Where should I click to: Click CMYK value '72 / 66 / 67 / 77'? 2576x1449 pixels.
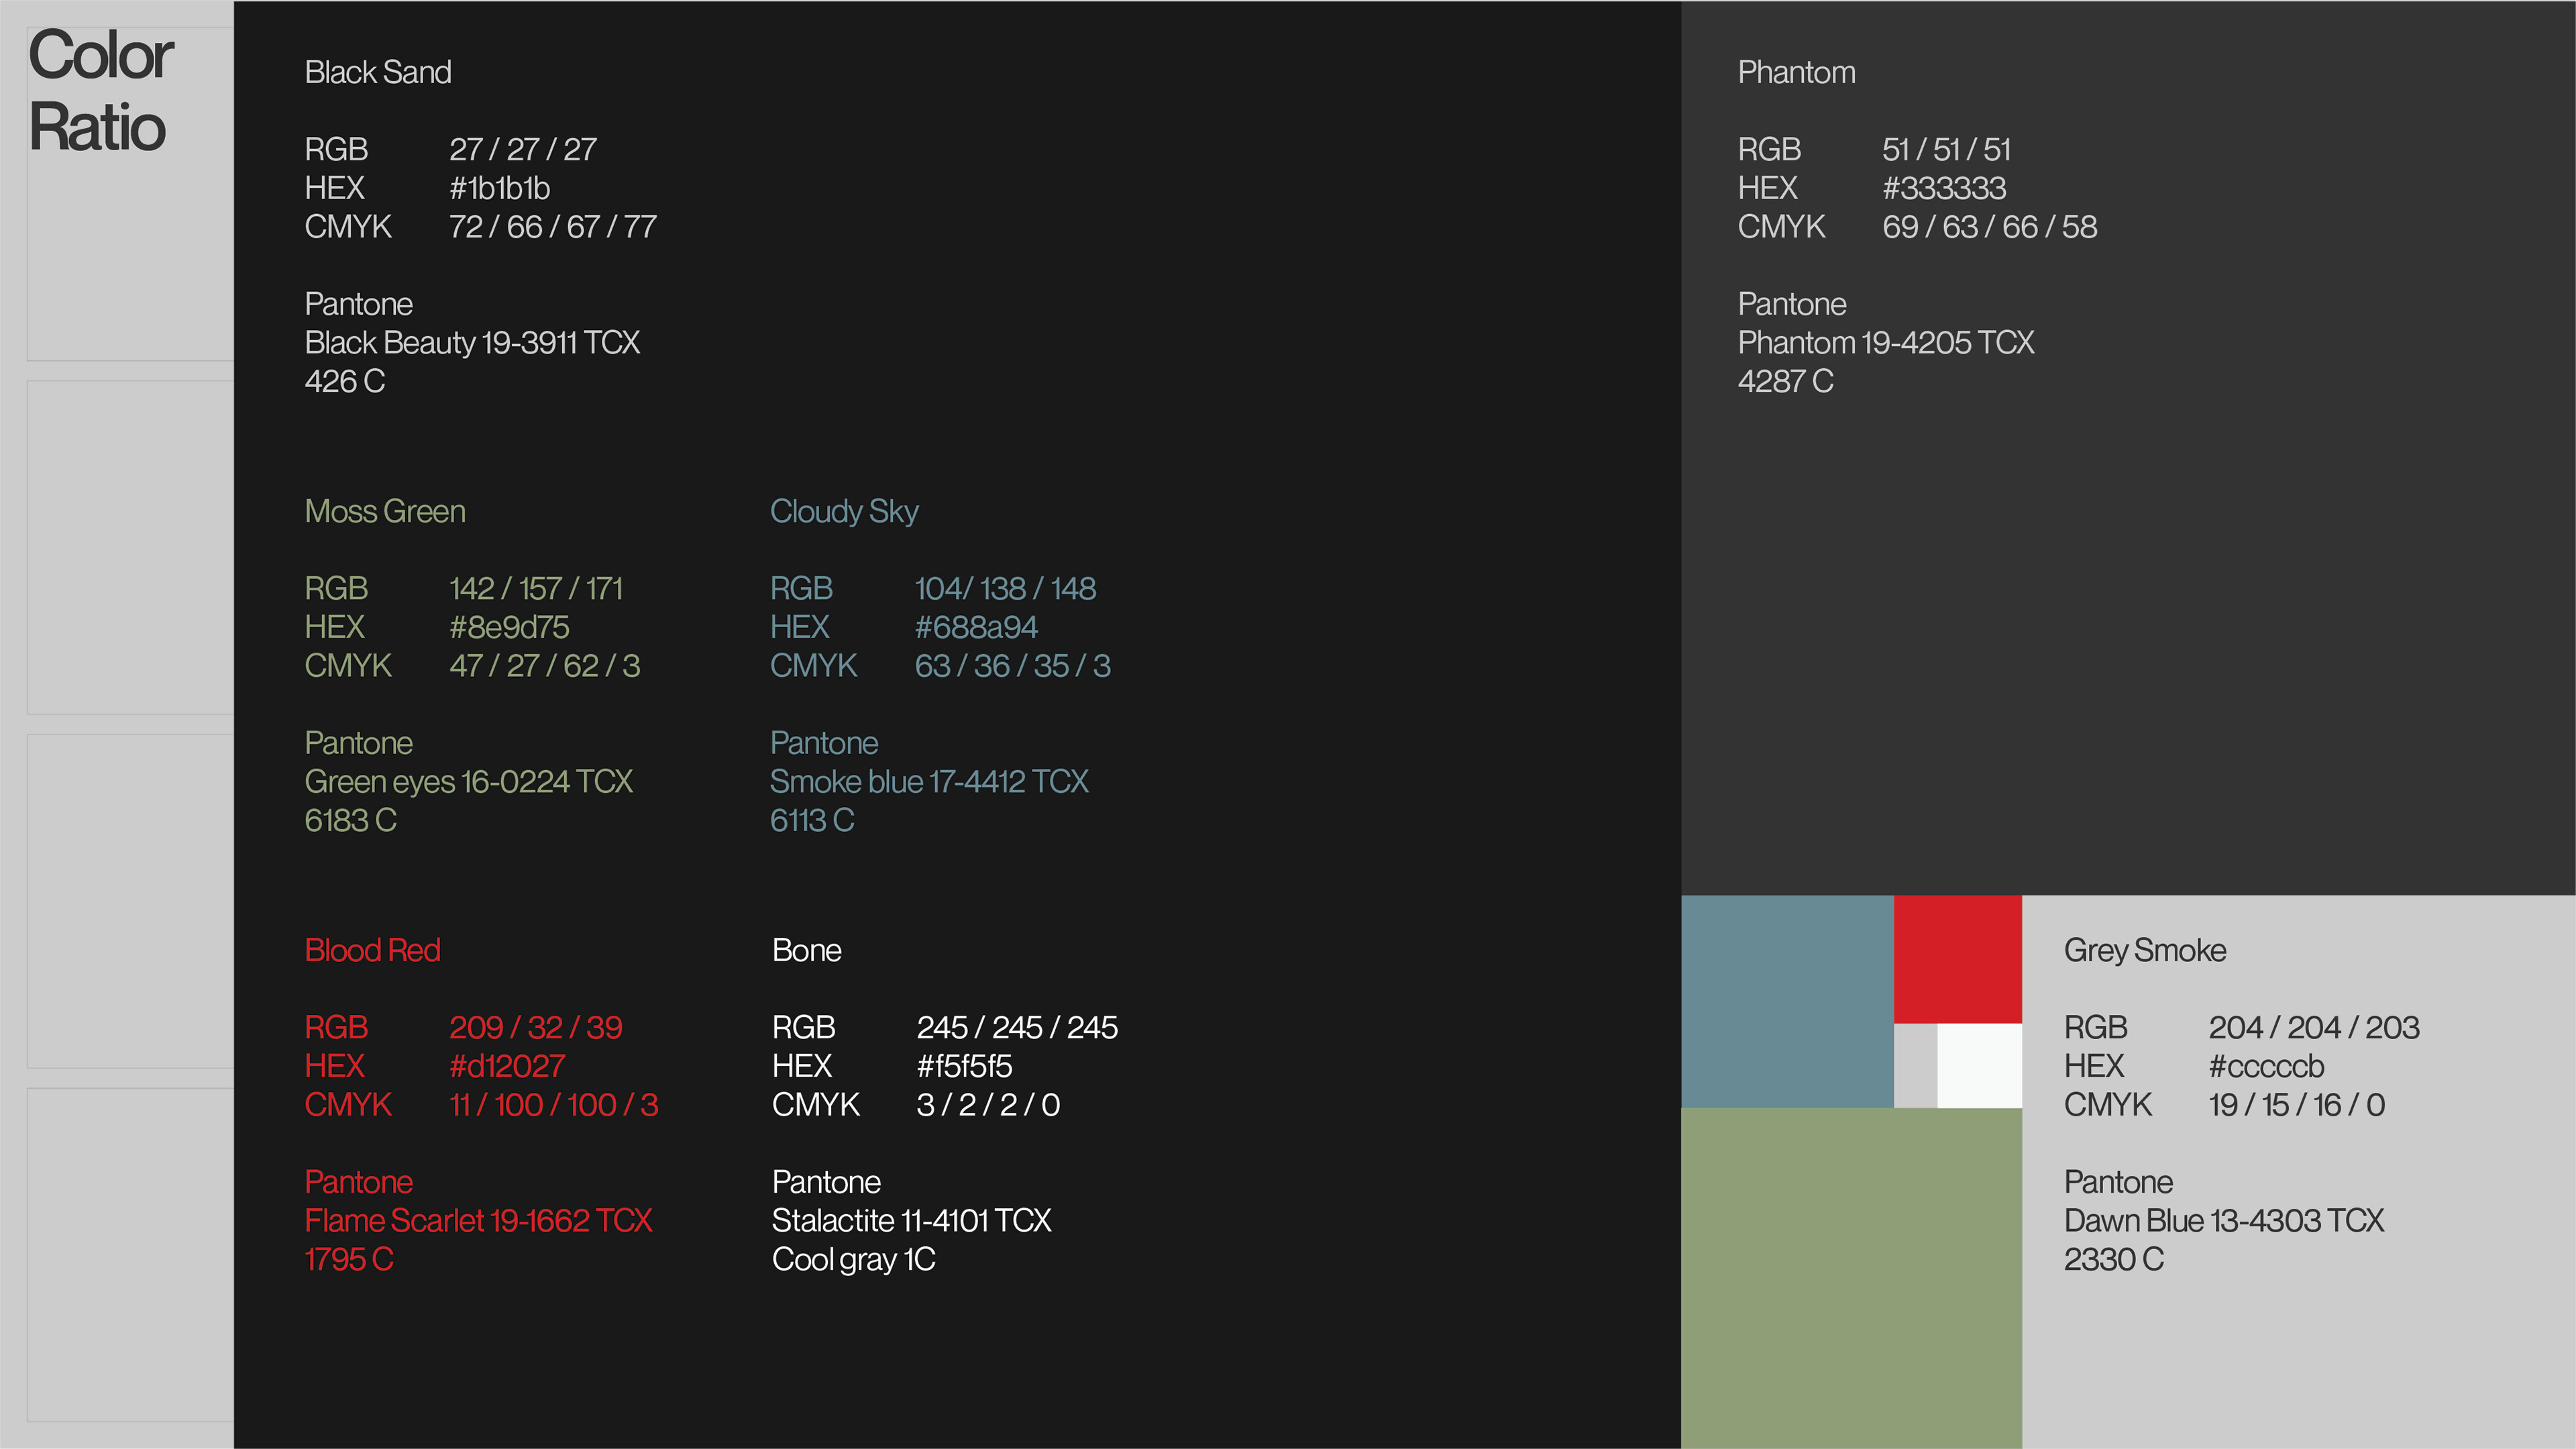point(553,227)
